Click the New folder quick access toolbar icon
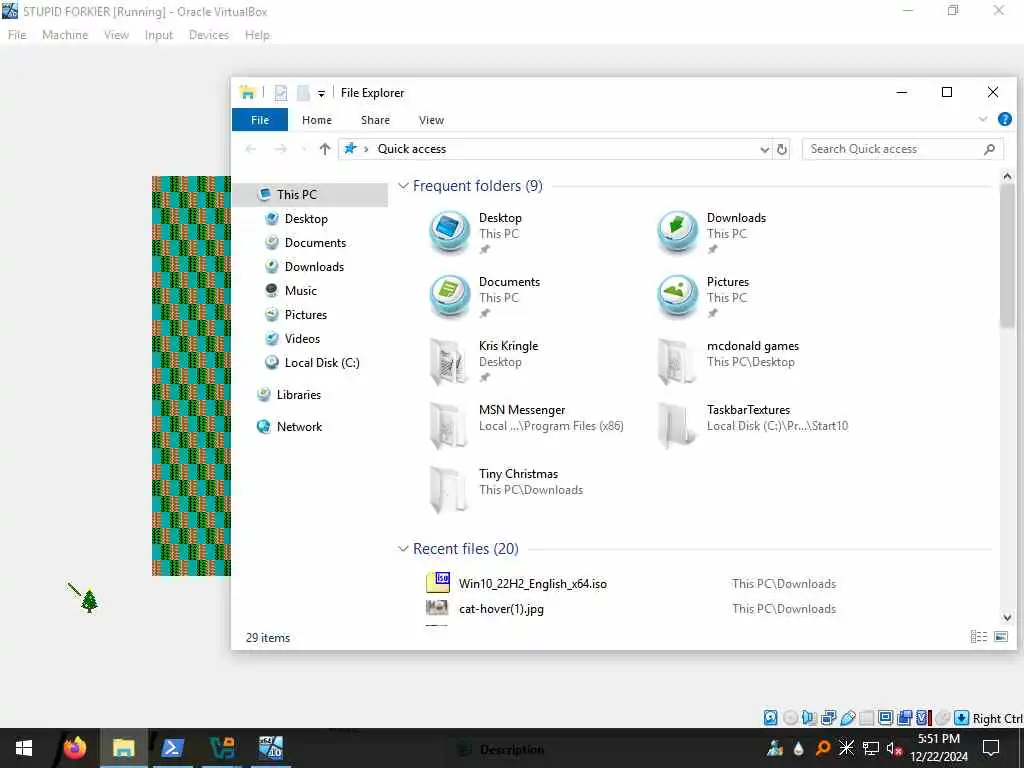This screenshot has height=768, width=1024. (303, 93)
